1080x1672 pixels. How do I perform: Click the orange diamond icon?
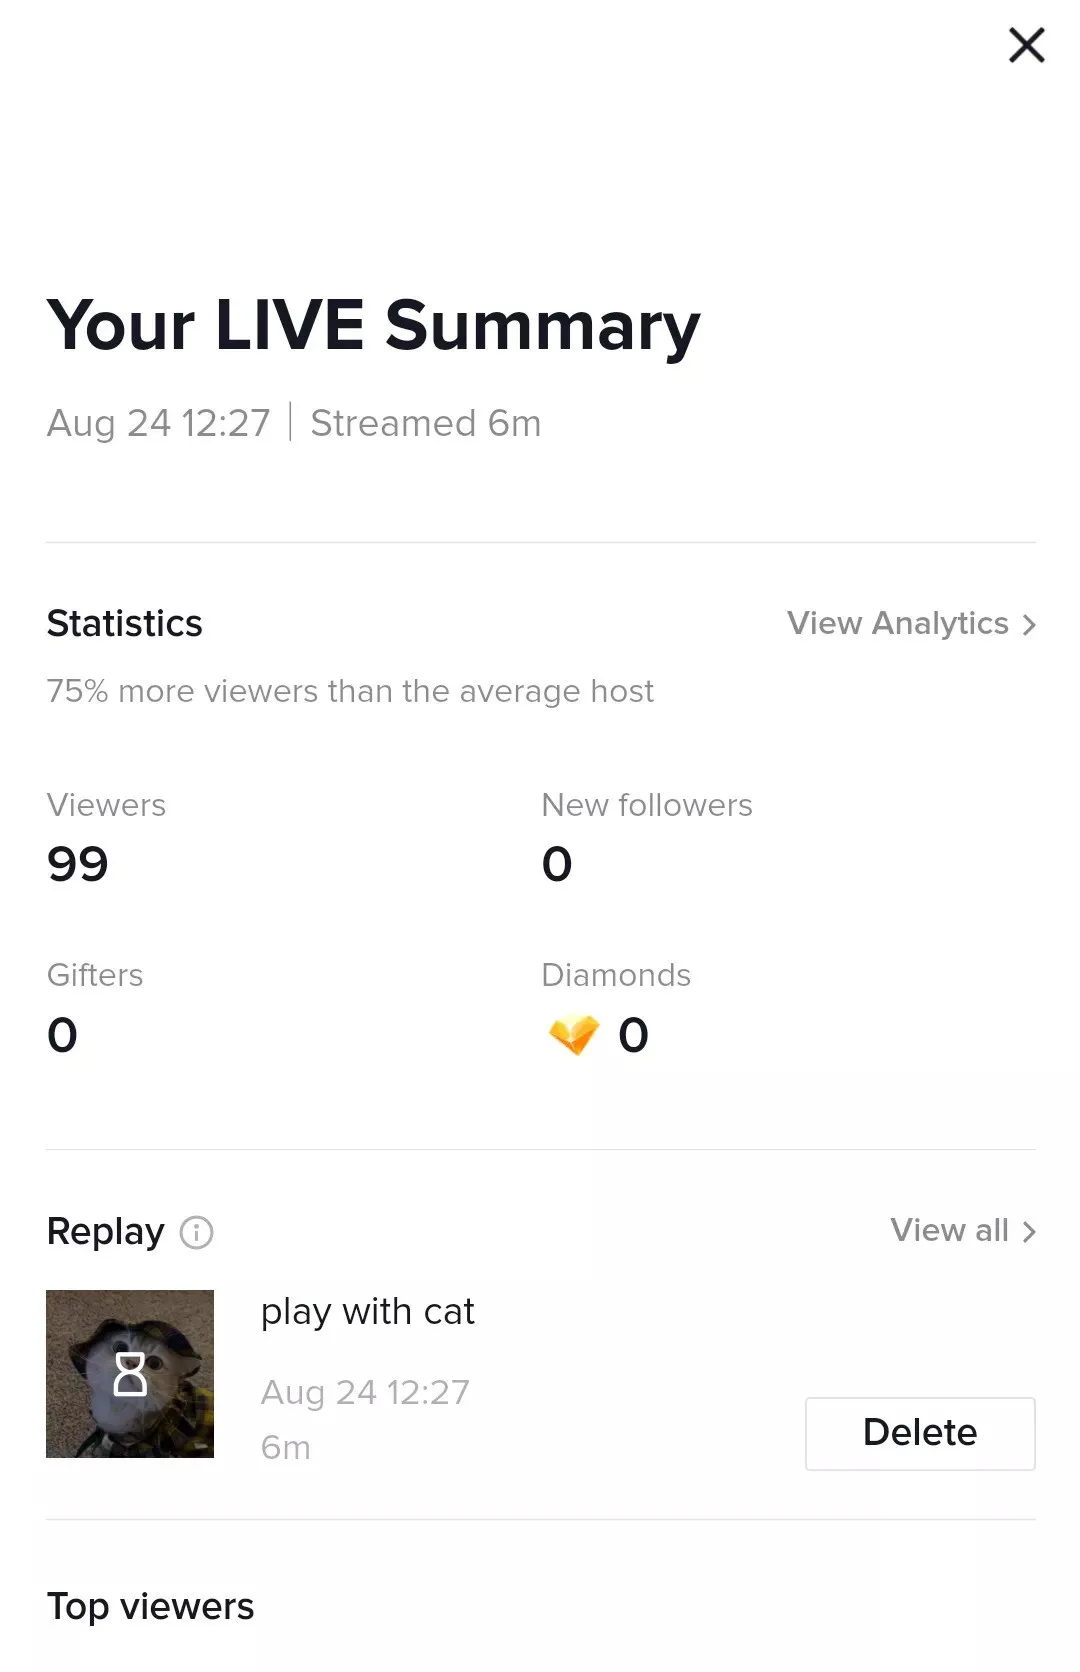(x=574, y=1035)
